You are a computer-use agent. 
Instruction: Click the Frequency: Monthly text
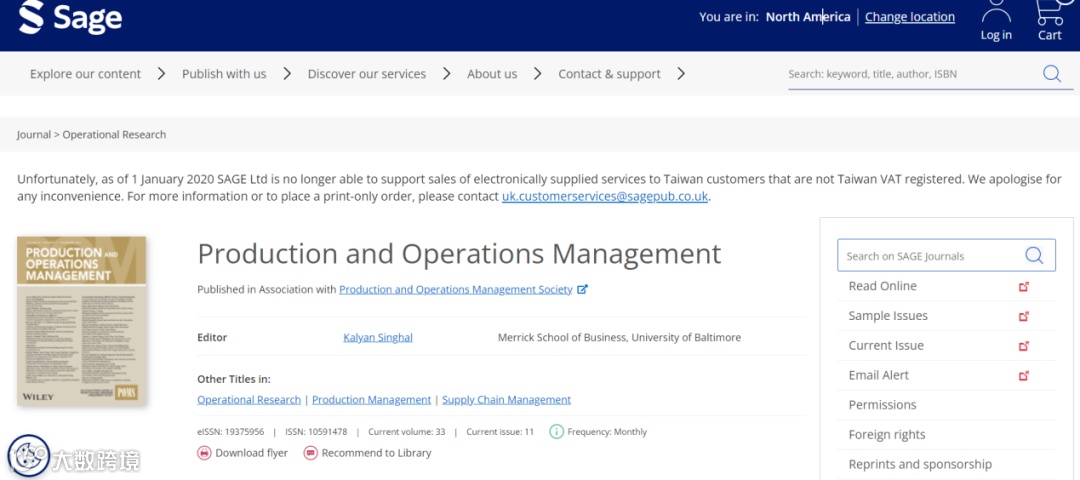(x=607, y=432)
